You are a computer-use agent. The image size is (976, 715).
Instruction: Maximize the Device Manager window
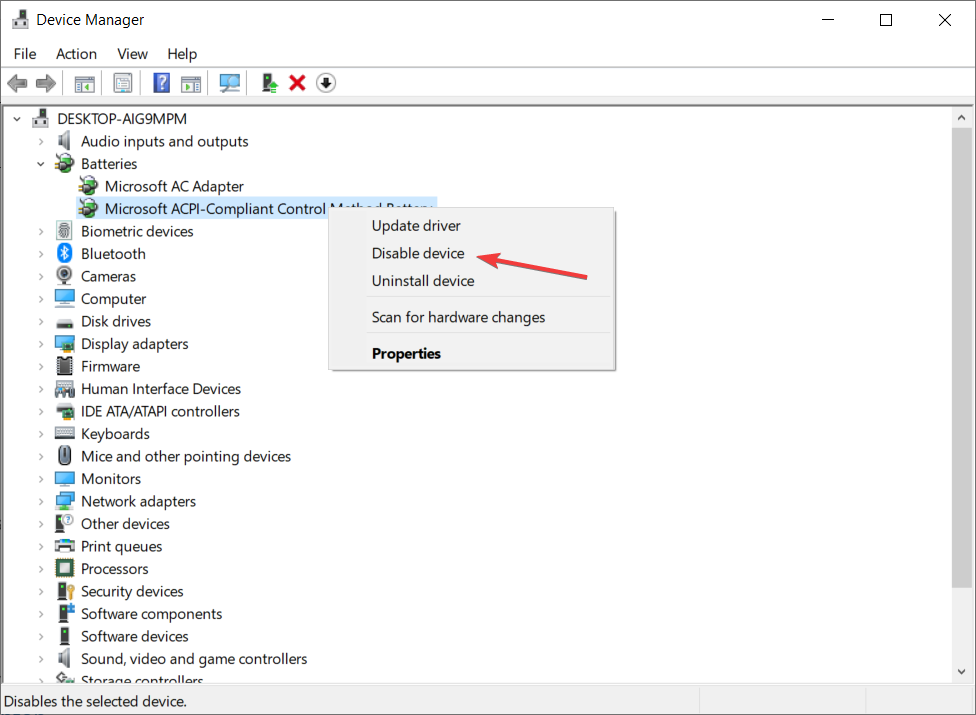click(x=886, y=20)
